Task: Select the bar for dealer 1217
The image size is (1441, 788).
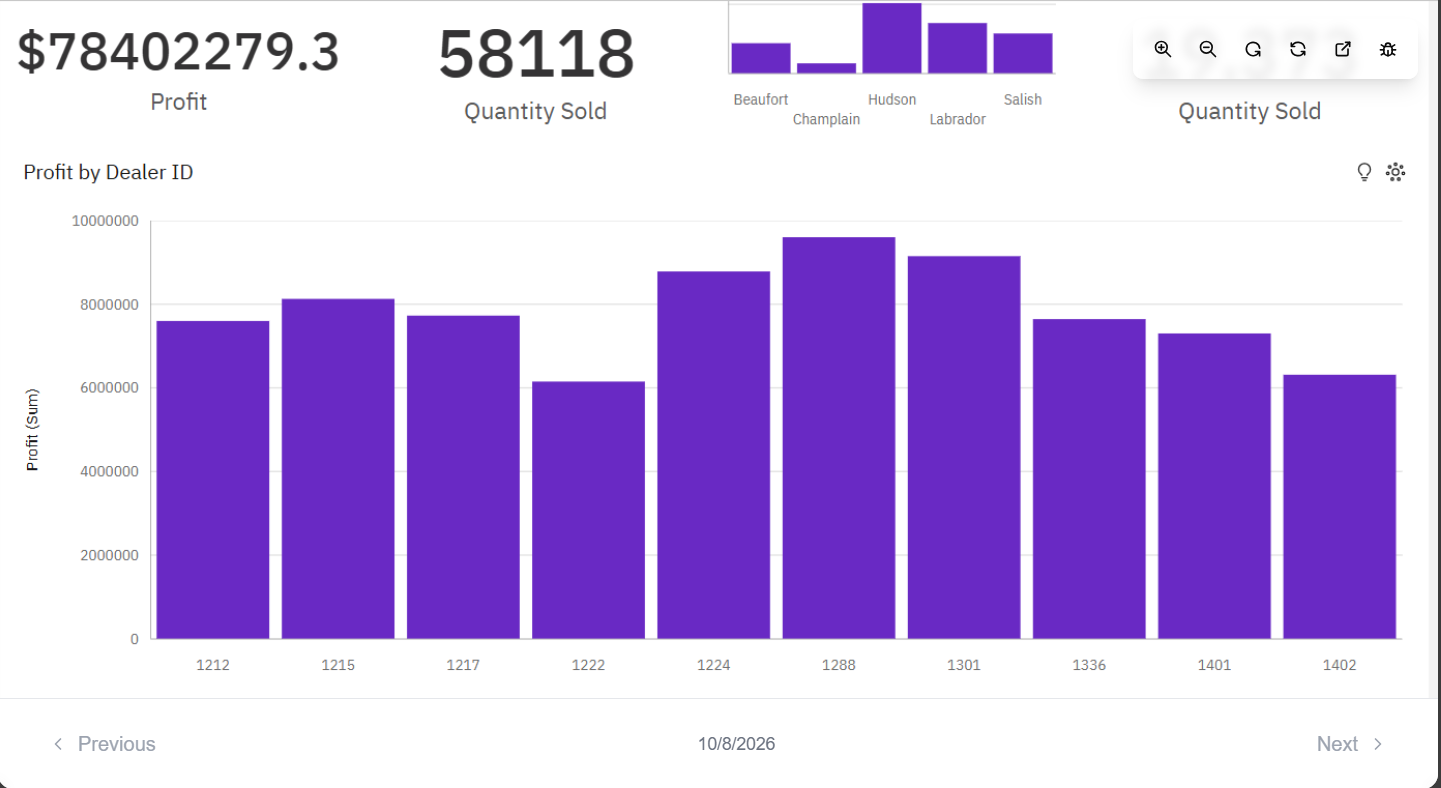Action: tap(463, 477)
